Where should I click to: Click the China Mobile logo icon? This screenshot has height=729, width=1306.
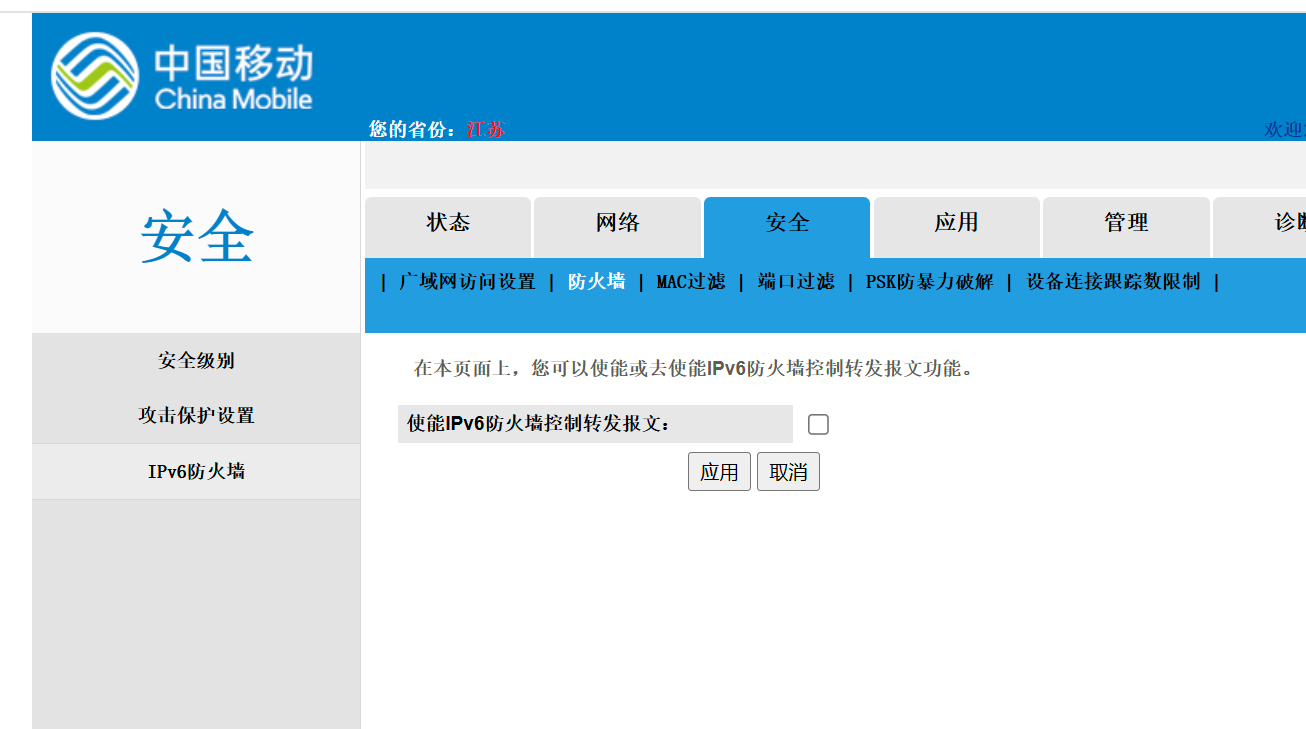[95, 76]
